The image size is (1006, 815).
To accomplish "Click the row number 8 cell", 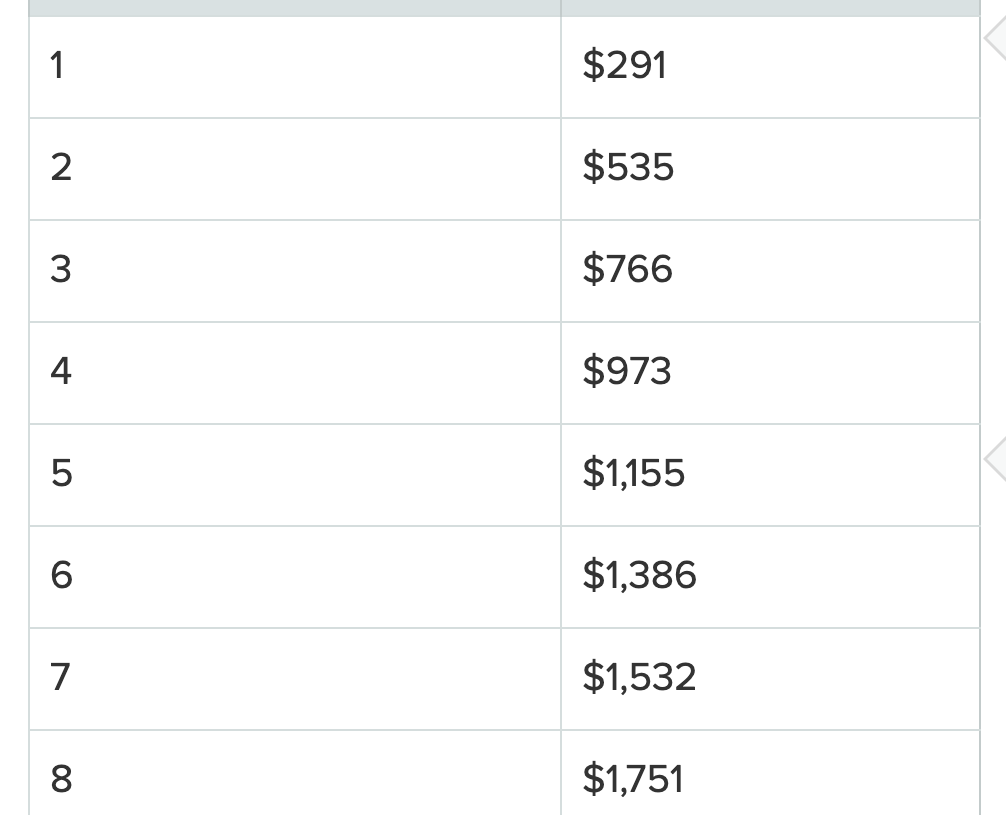I will pos(295,773).
